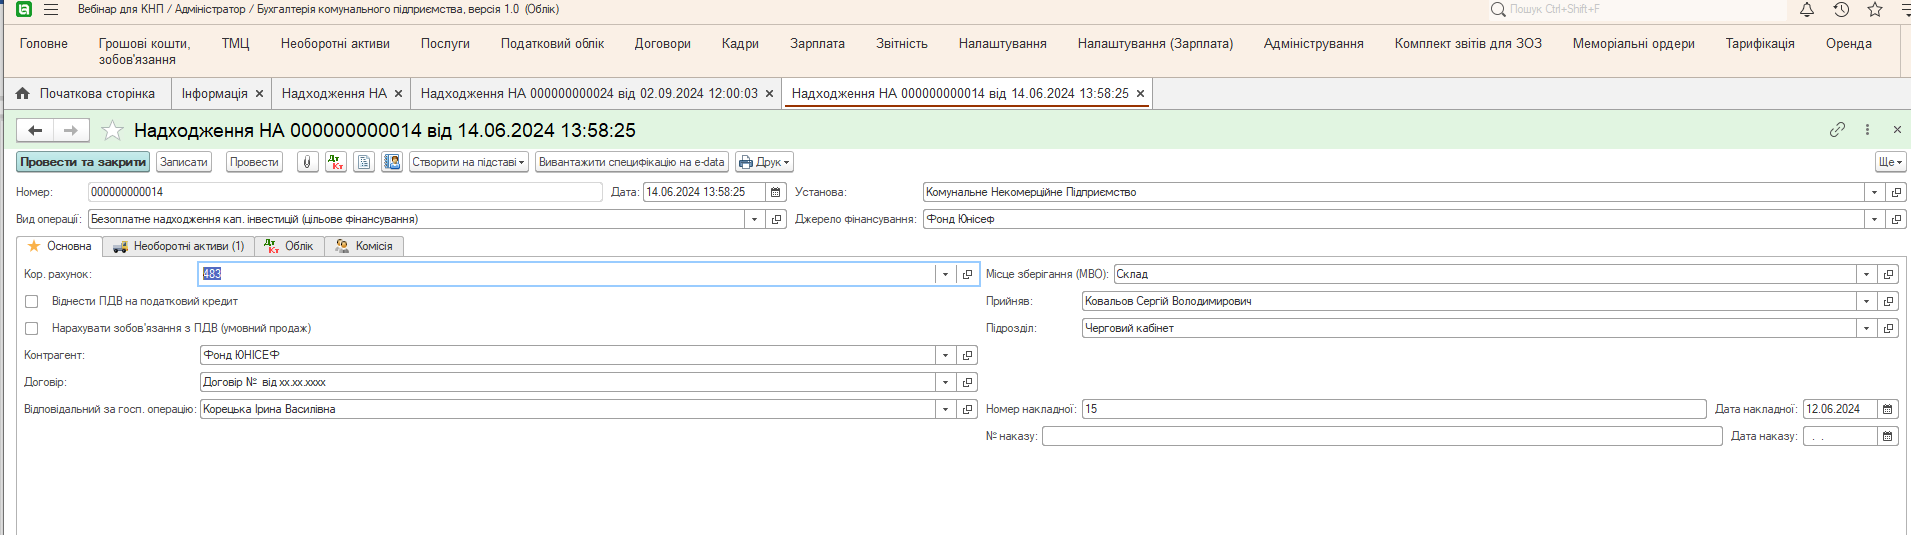The image size is (1911, 535).
Task: Open the history clock icon
Action: (x=1841, y=10)
